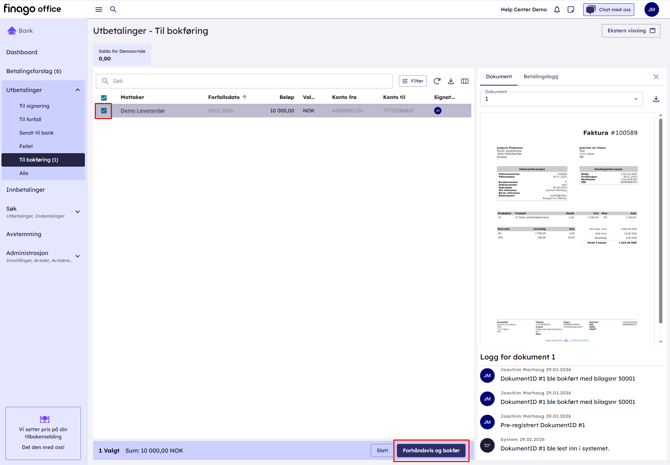The width and height of the screenshot is (670, 465).
Task: Open Avstemming in sidebar
Action: coord(24,234)
